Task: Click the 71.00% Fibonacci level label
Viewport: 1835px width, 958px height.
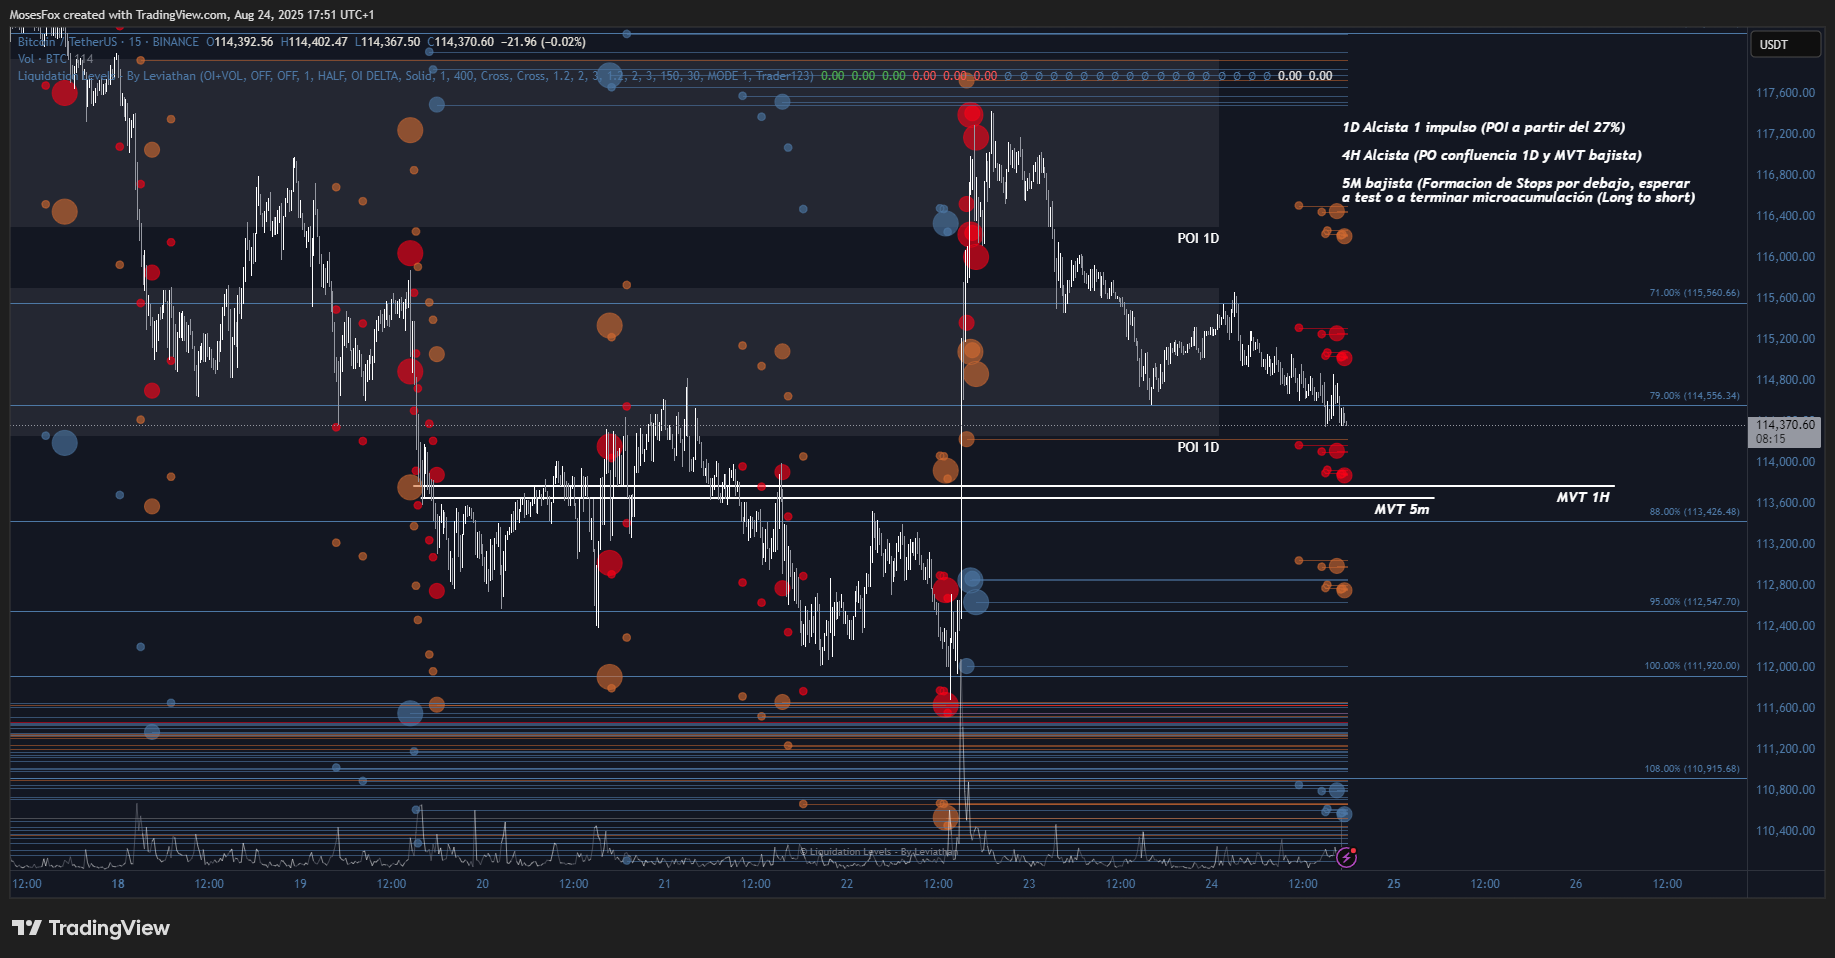Action: 1693,293
